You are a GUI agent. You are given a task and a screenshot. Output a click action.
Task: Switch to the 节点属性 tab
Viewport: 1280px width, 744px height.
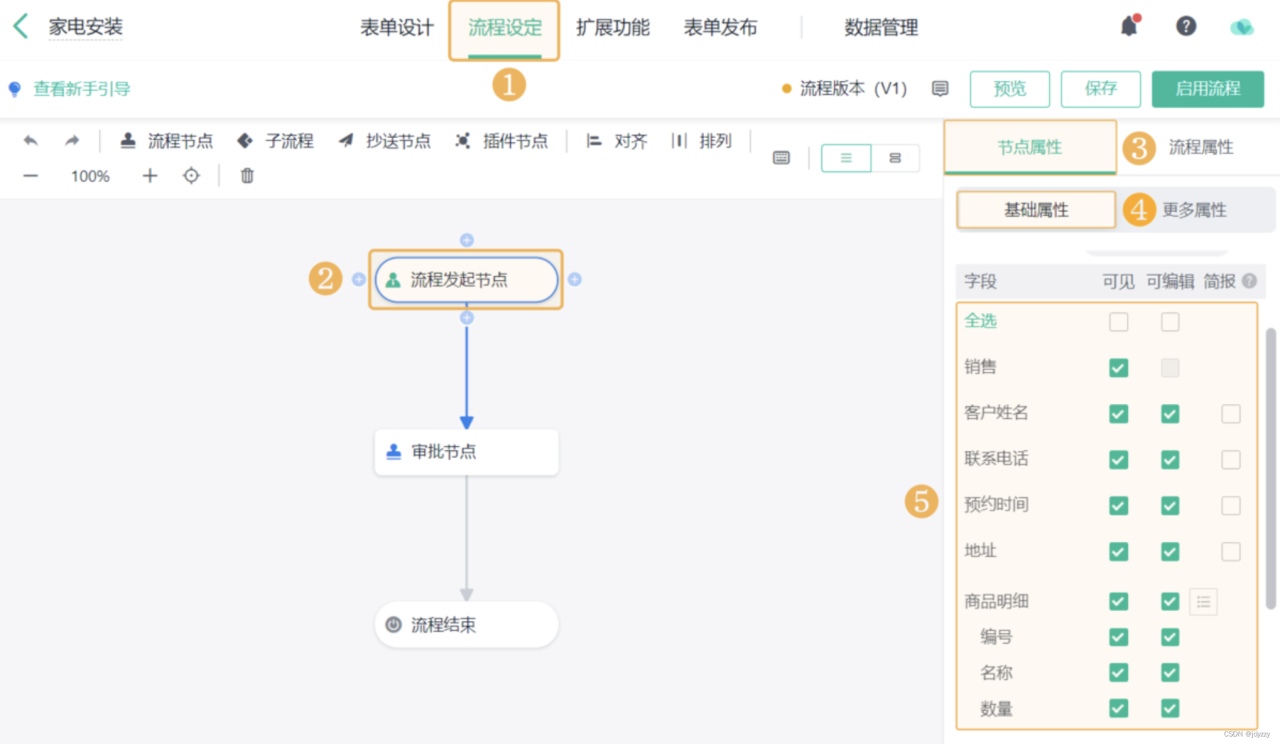click(x=1030, y=147)
